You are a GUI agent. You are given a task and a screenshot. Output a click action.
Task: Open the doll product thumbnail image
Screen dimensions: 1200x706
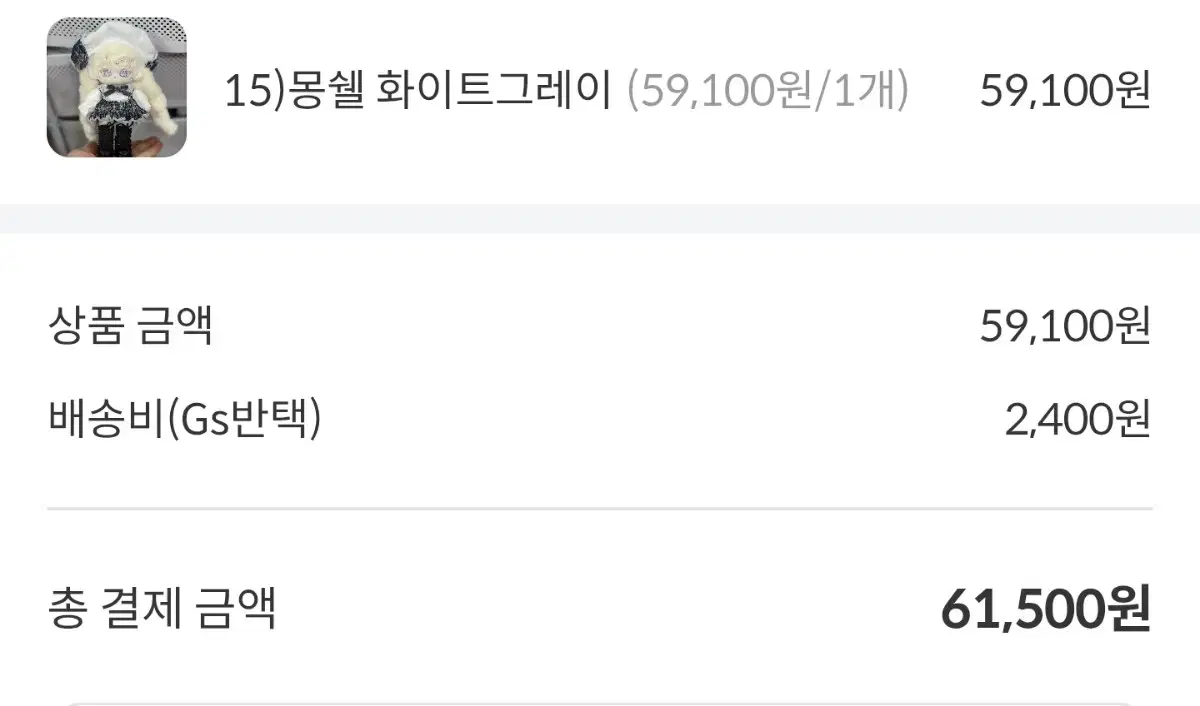tap(116, 88)
